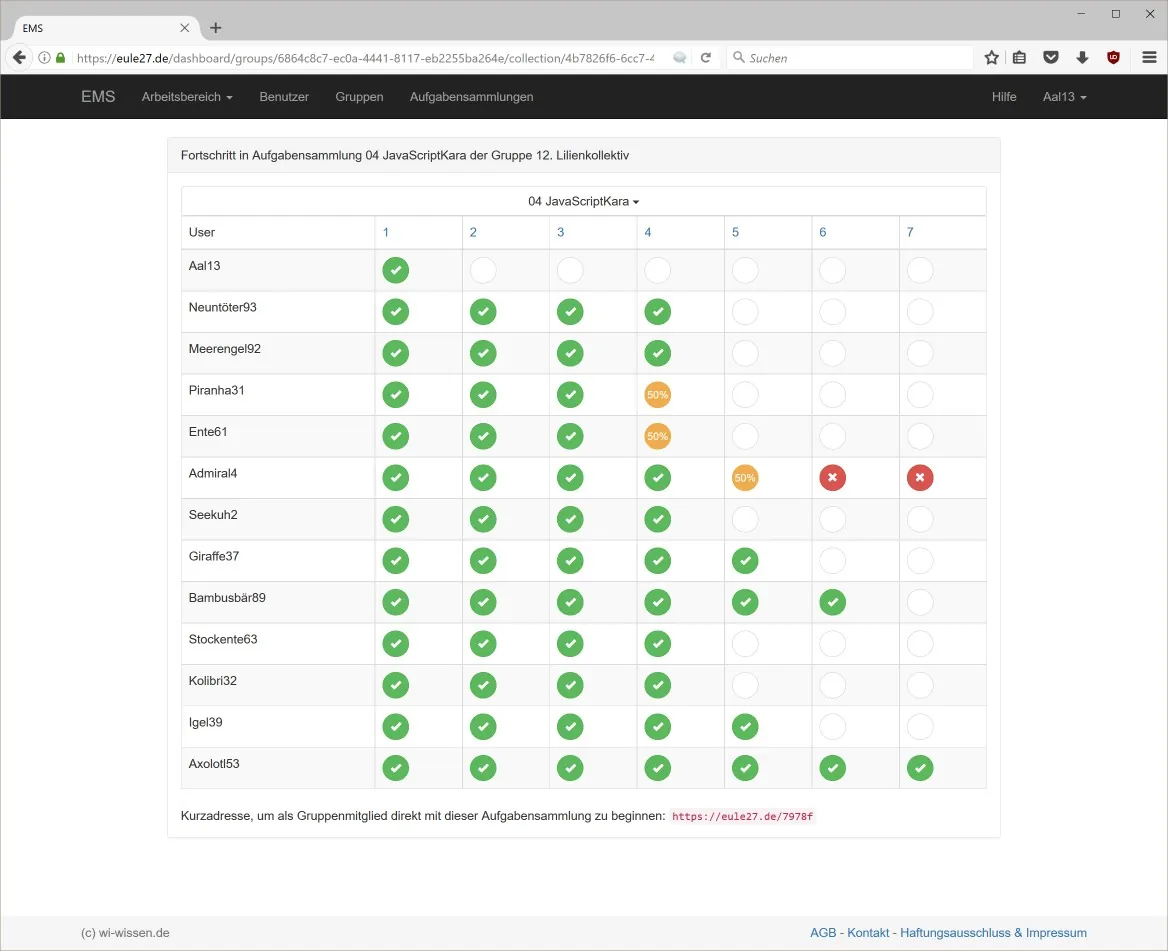Viewport: 1168px width, 951px height.
Task: Open the AGB footer link
Action: (823, 932)
